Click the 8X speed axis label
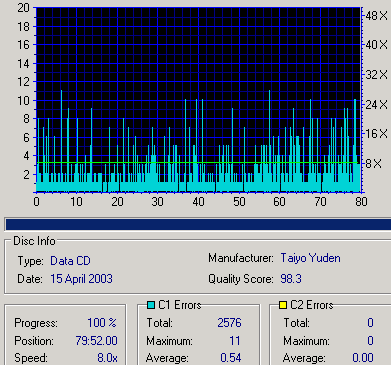The height and width of the screenshot is (365, 391). 373,164
